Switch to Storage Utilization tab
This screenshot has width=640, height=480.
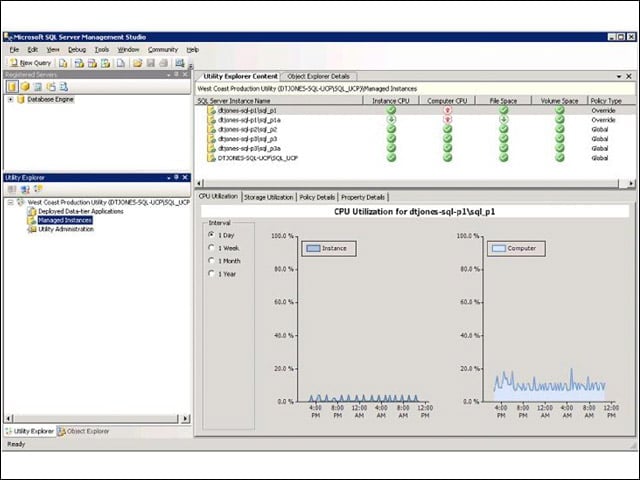pos(269,197)
